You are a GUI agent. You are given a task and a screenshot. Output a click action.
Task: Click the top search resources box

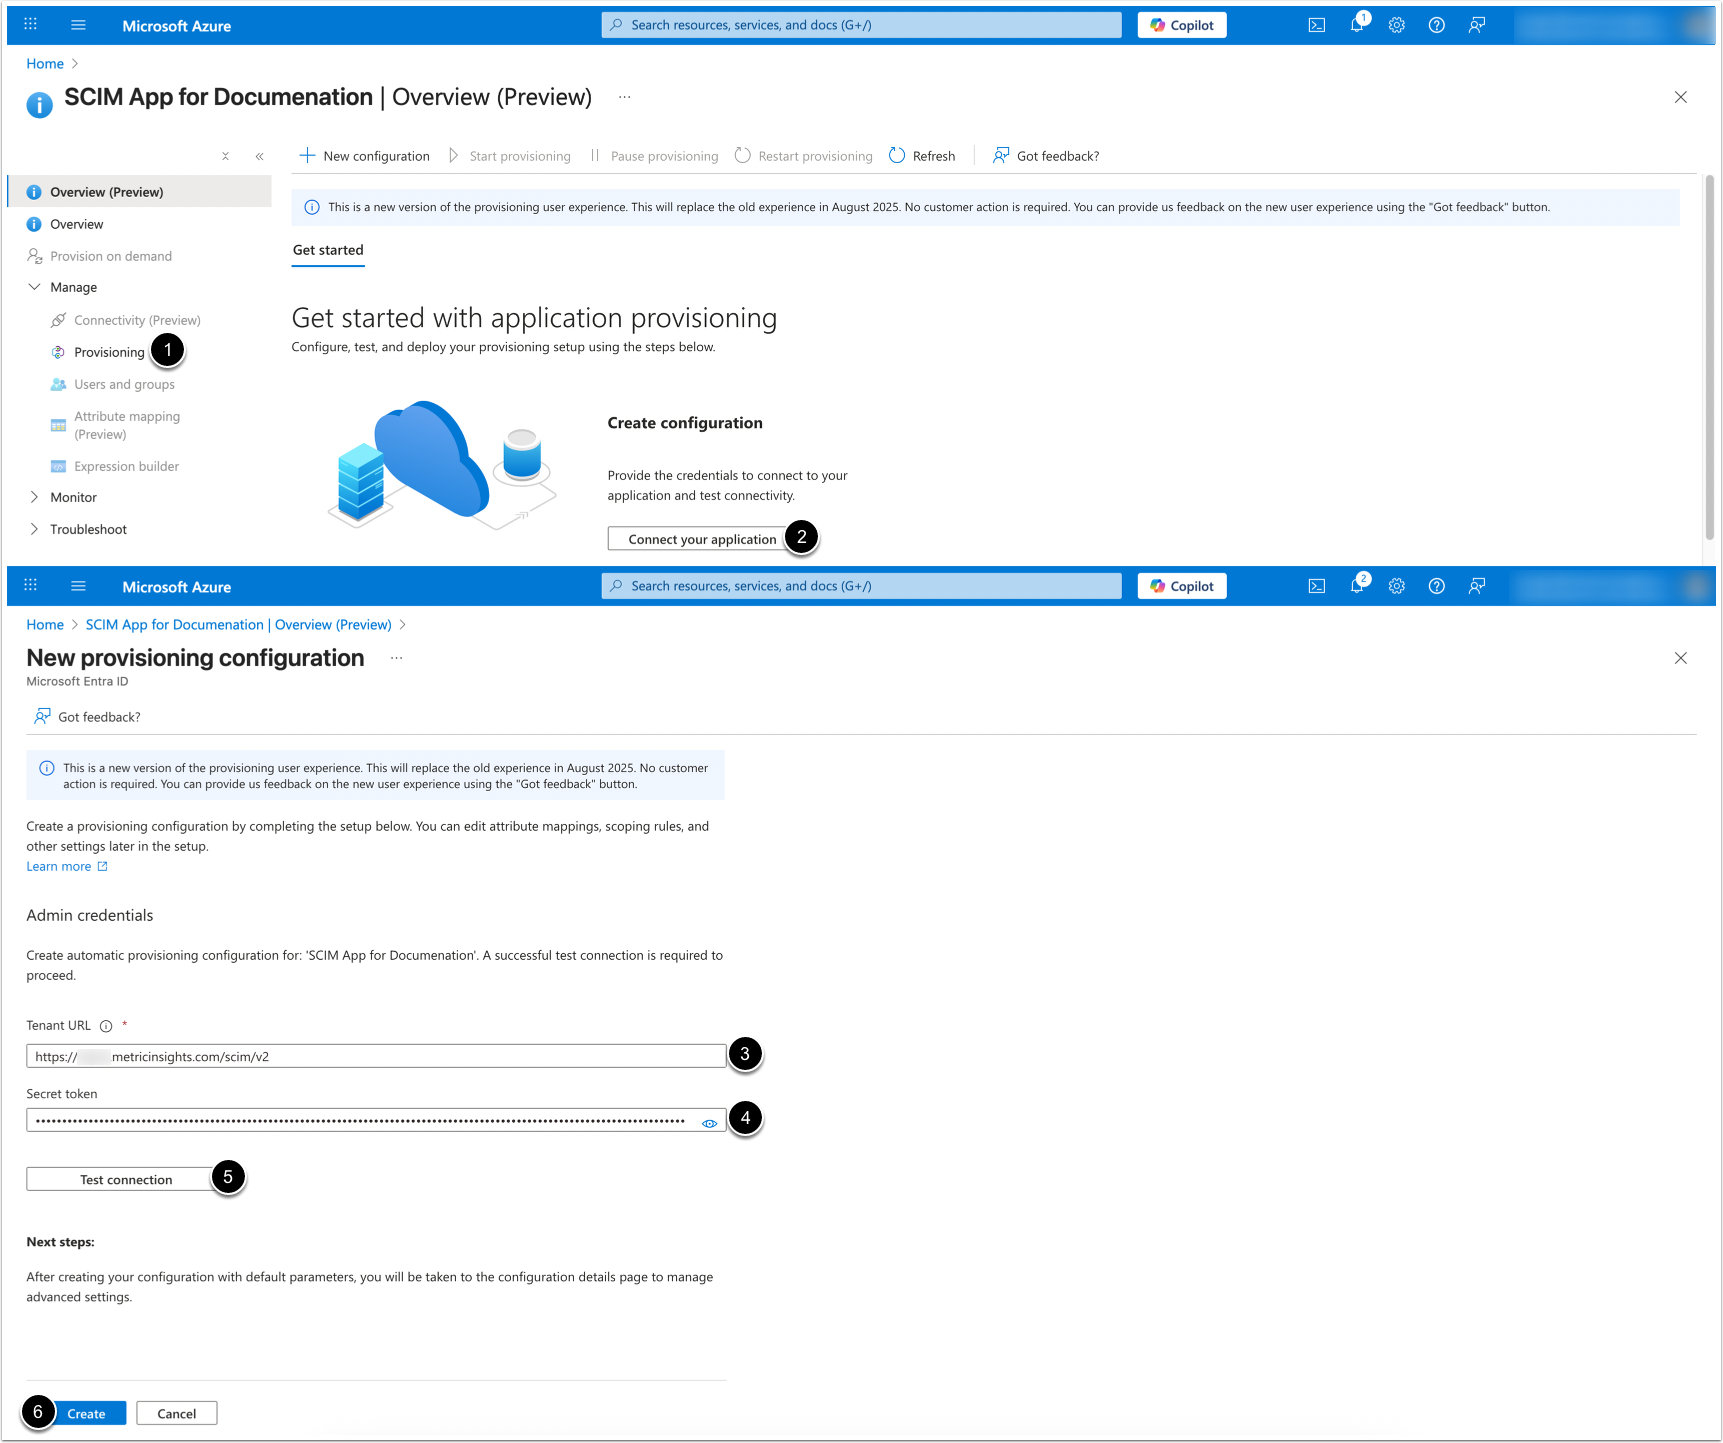[x=861, y=25]
